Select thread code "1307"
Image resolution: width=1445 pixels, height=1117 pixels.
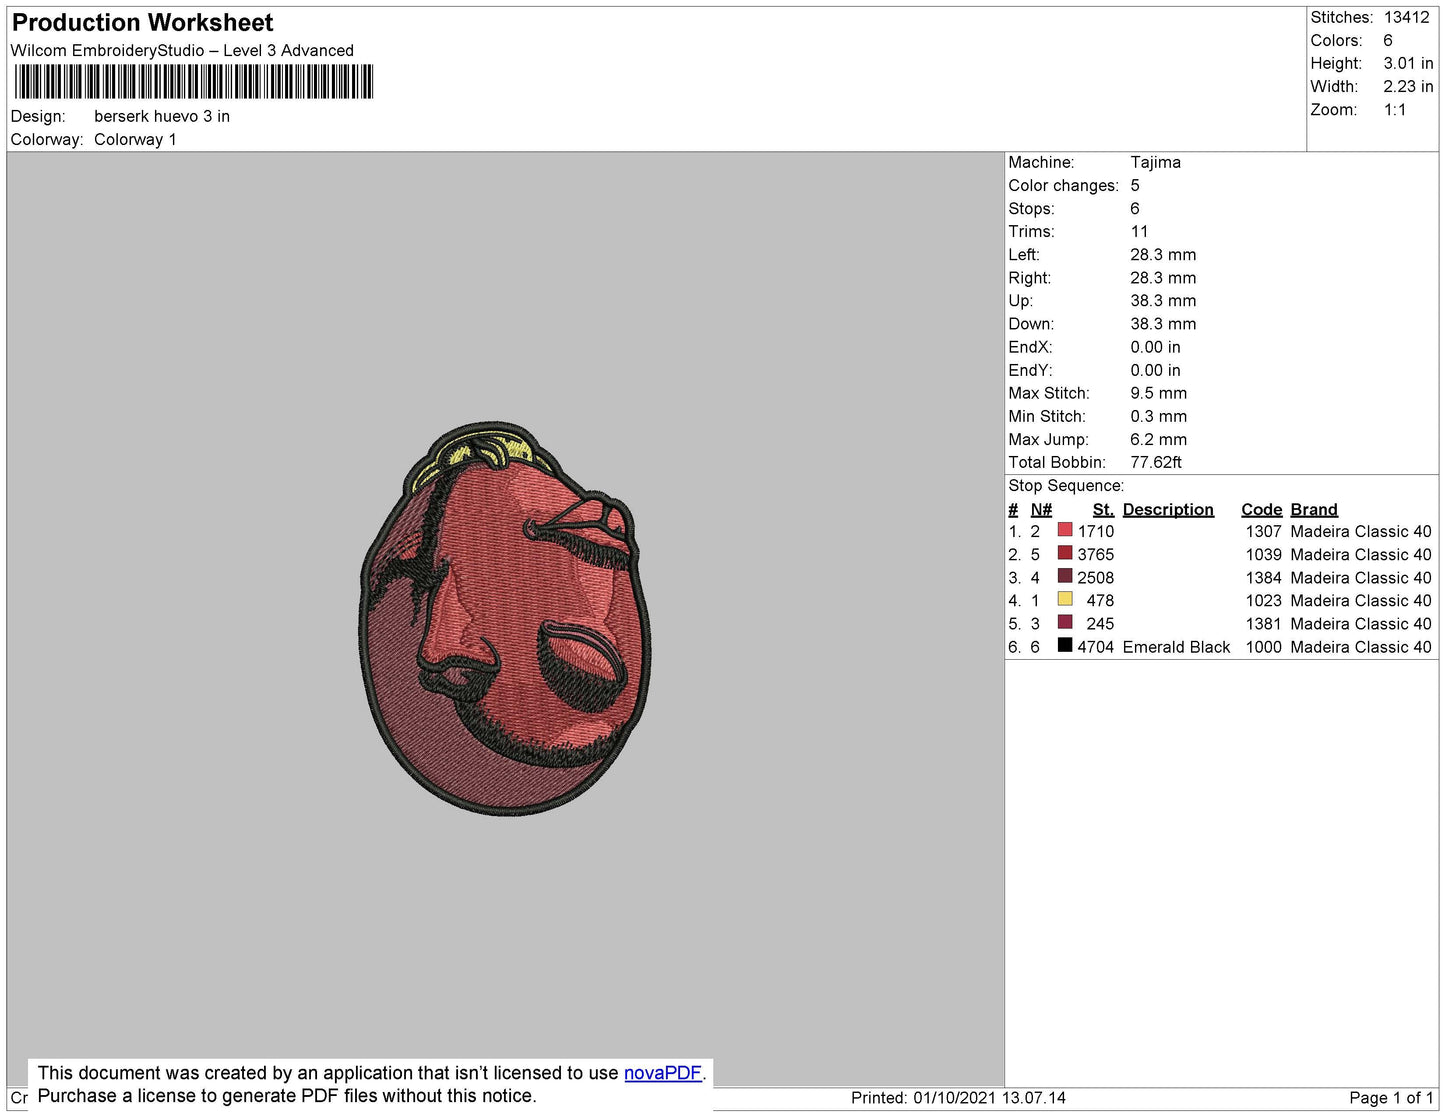tap(1263, 531)
